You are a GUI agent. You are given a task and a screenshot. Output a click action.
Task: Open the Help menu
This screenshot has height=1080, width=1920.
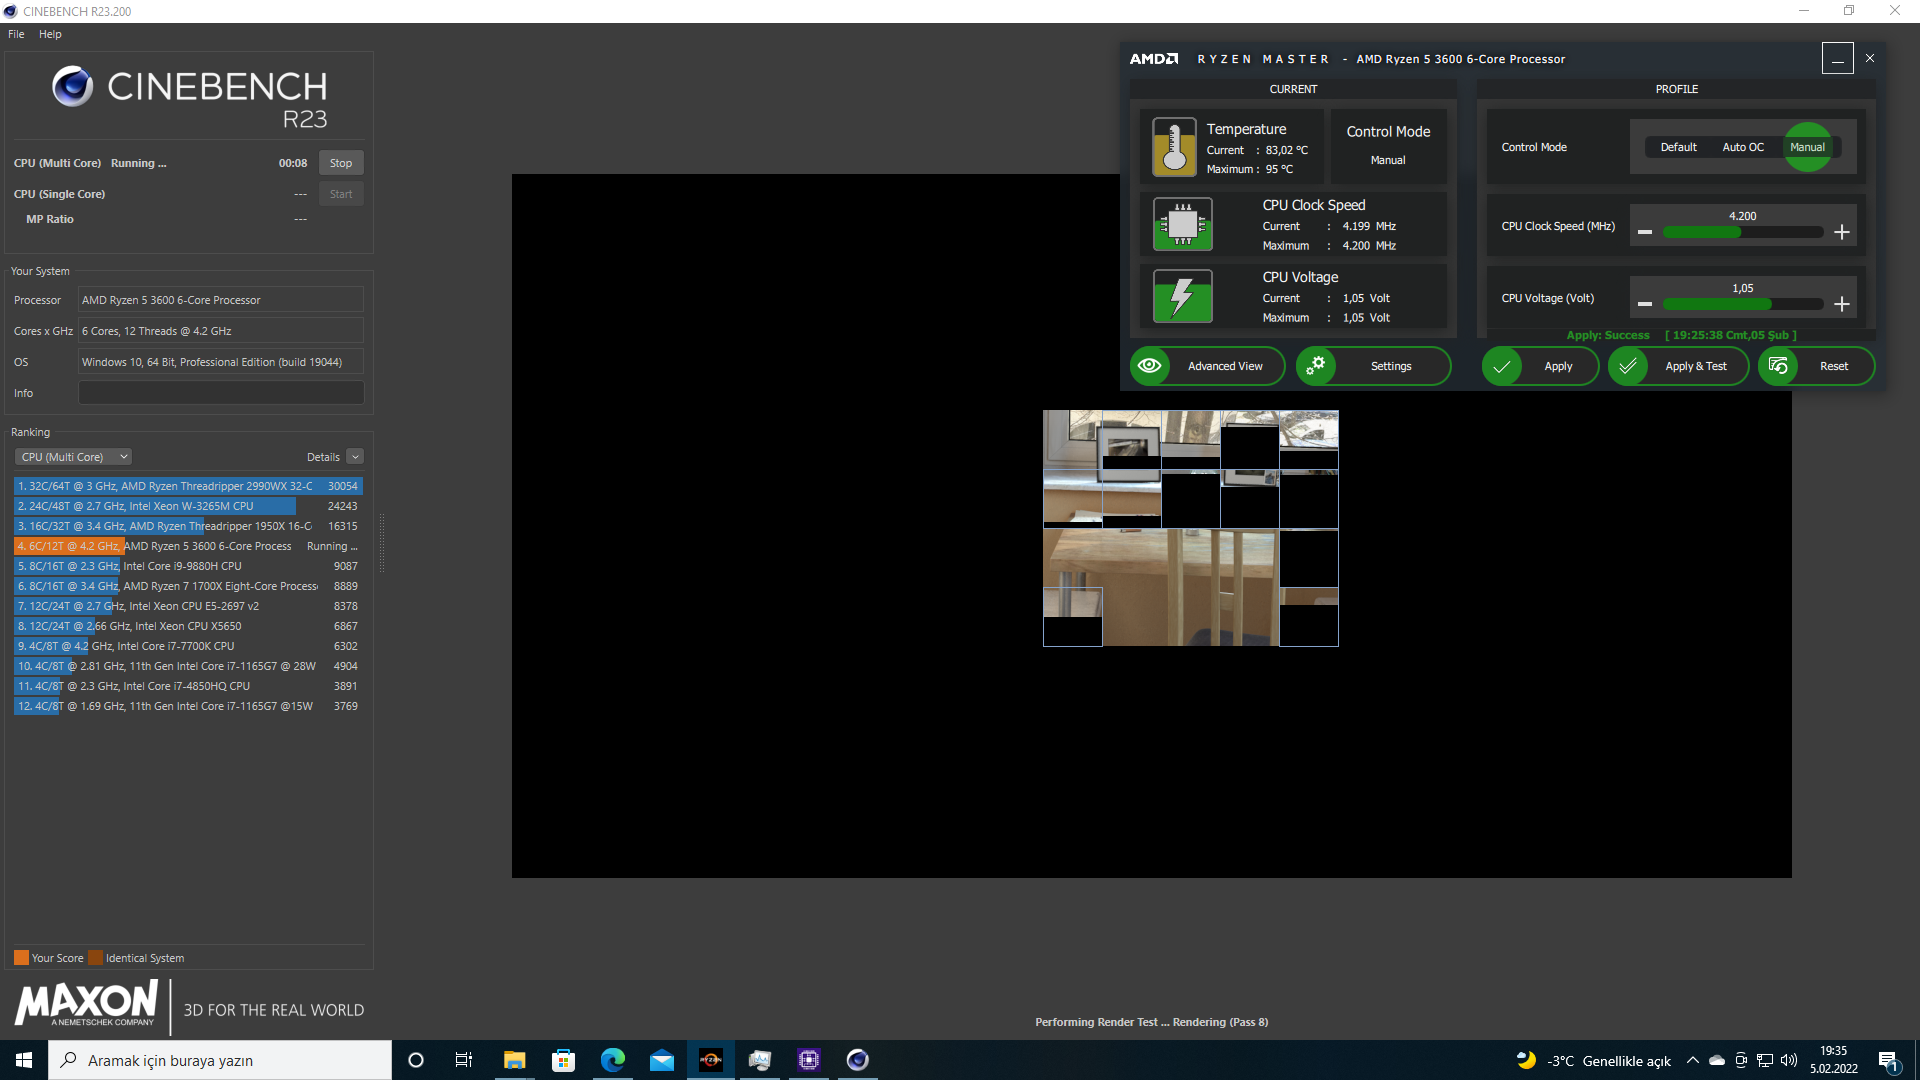[x=50, y=34]
